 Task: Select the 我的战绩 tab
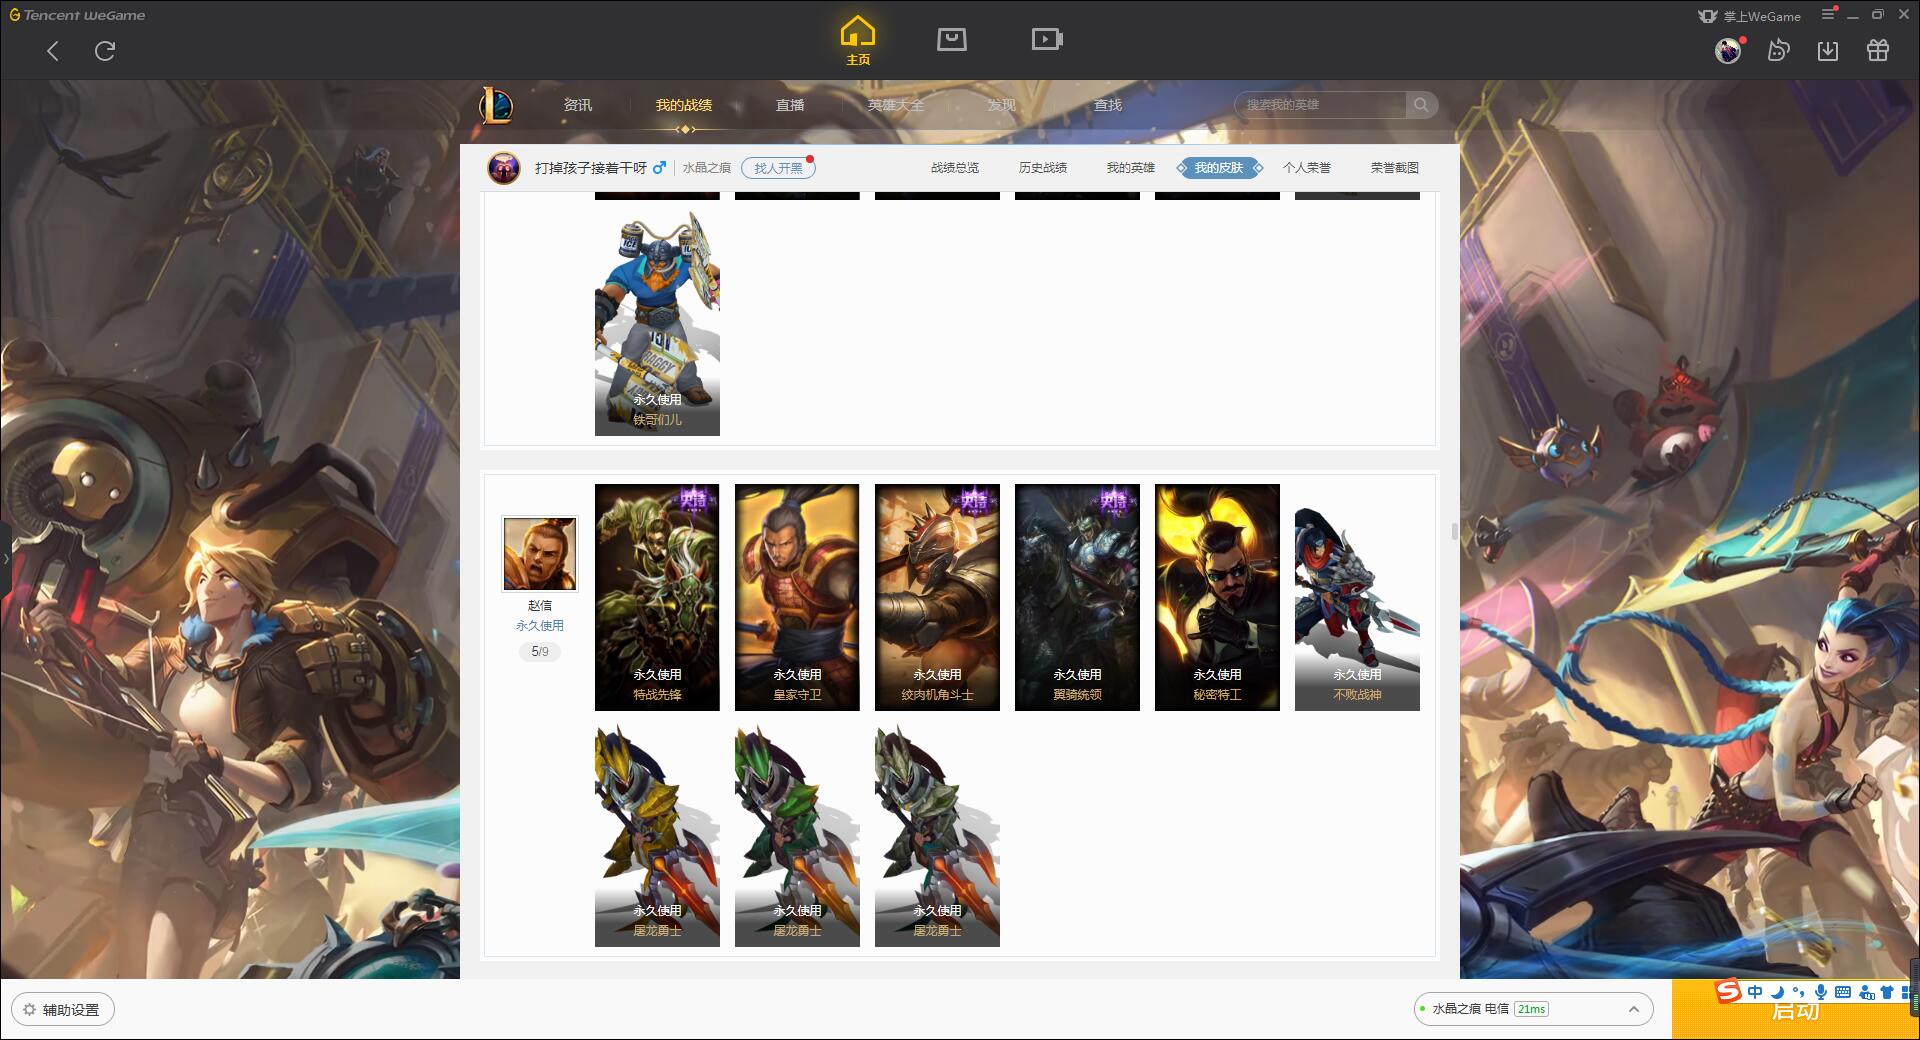coord(684,105)
